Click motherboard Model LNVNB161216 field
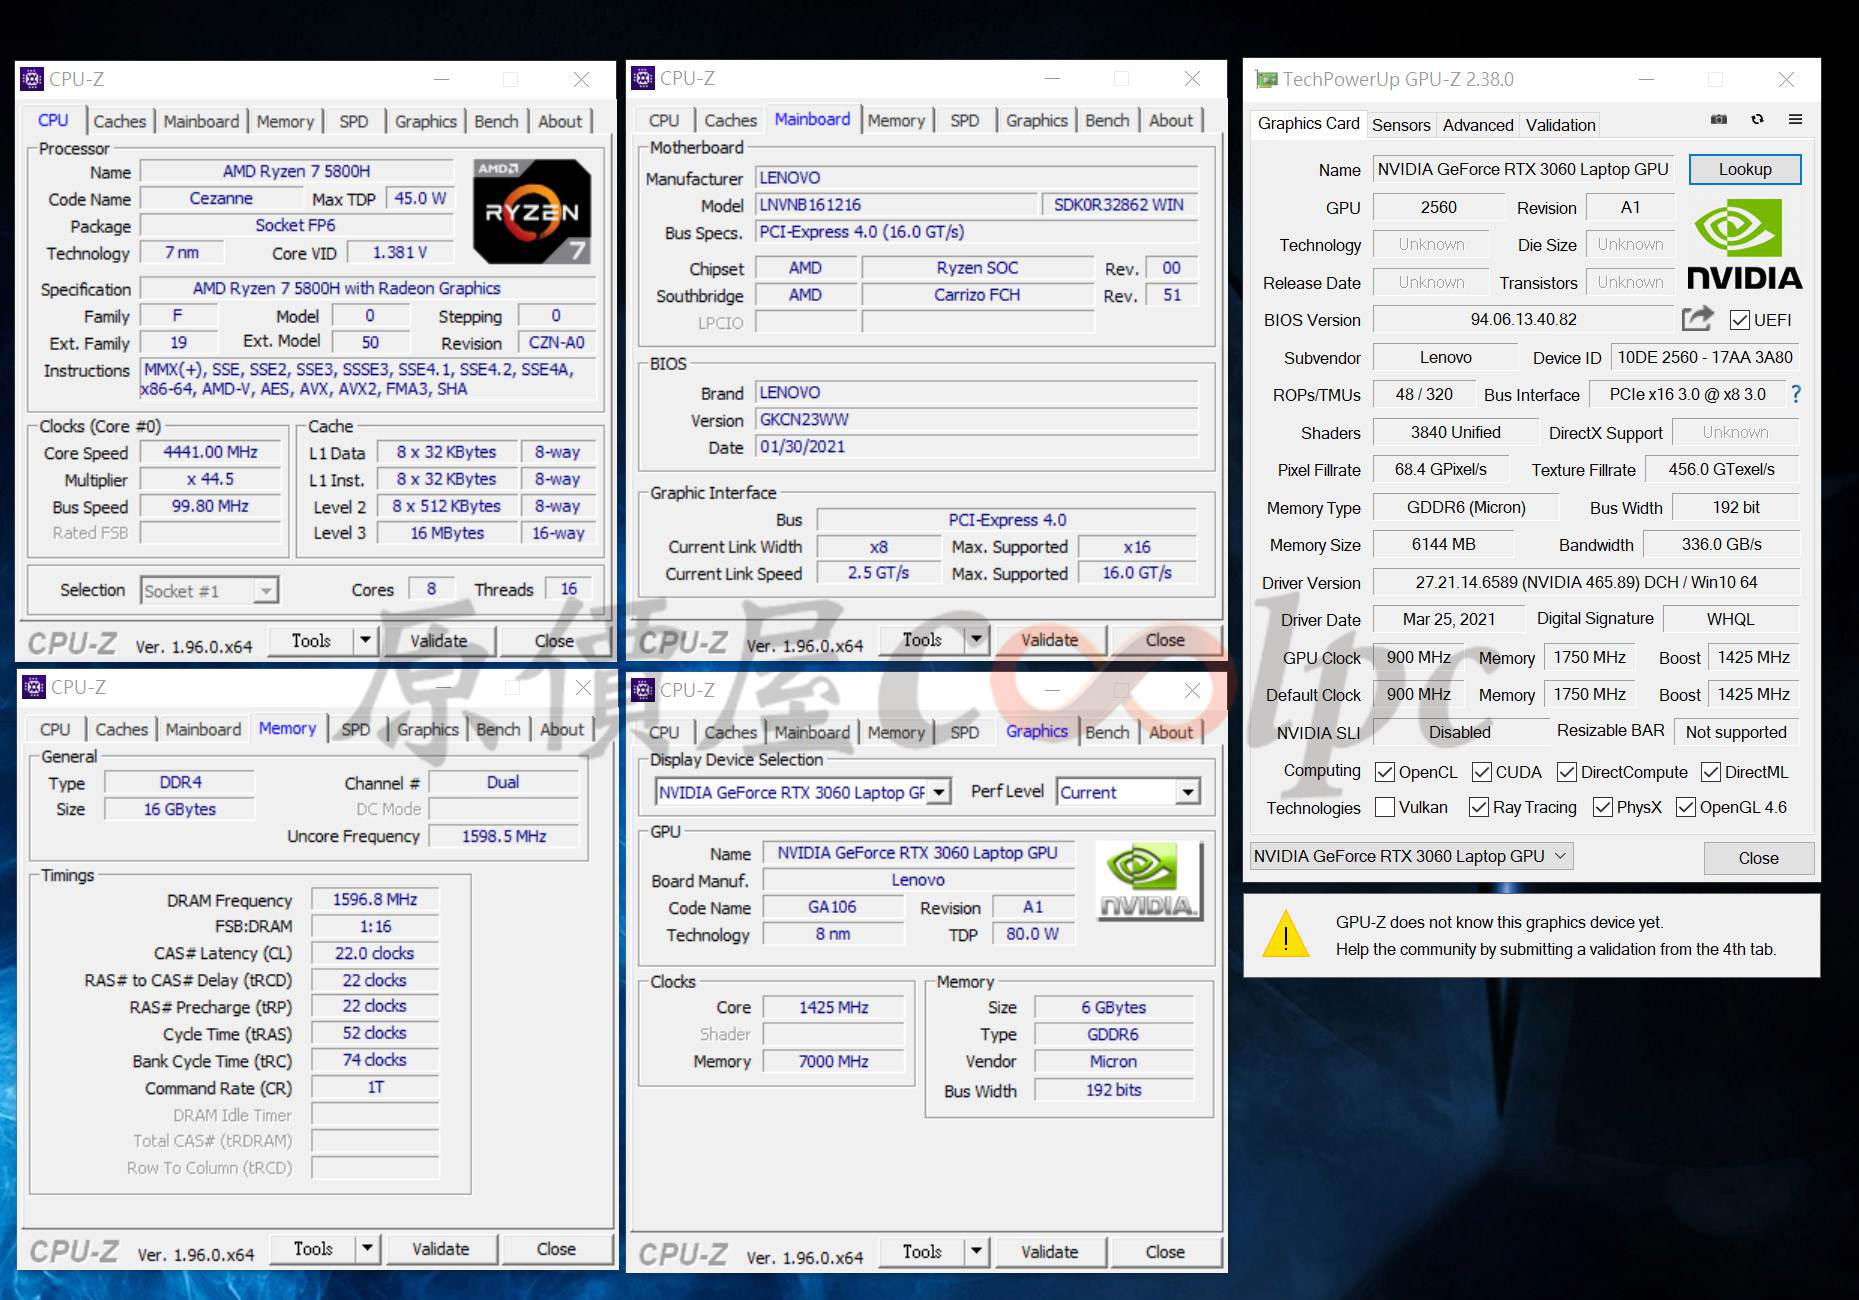The height and width of the screenshot is (1300, 1859). pyautogui.click(x=896, y=205)
